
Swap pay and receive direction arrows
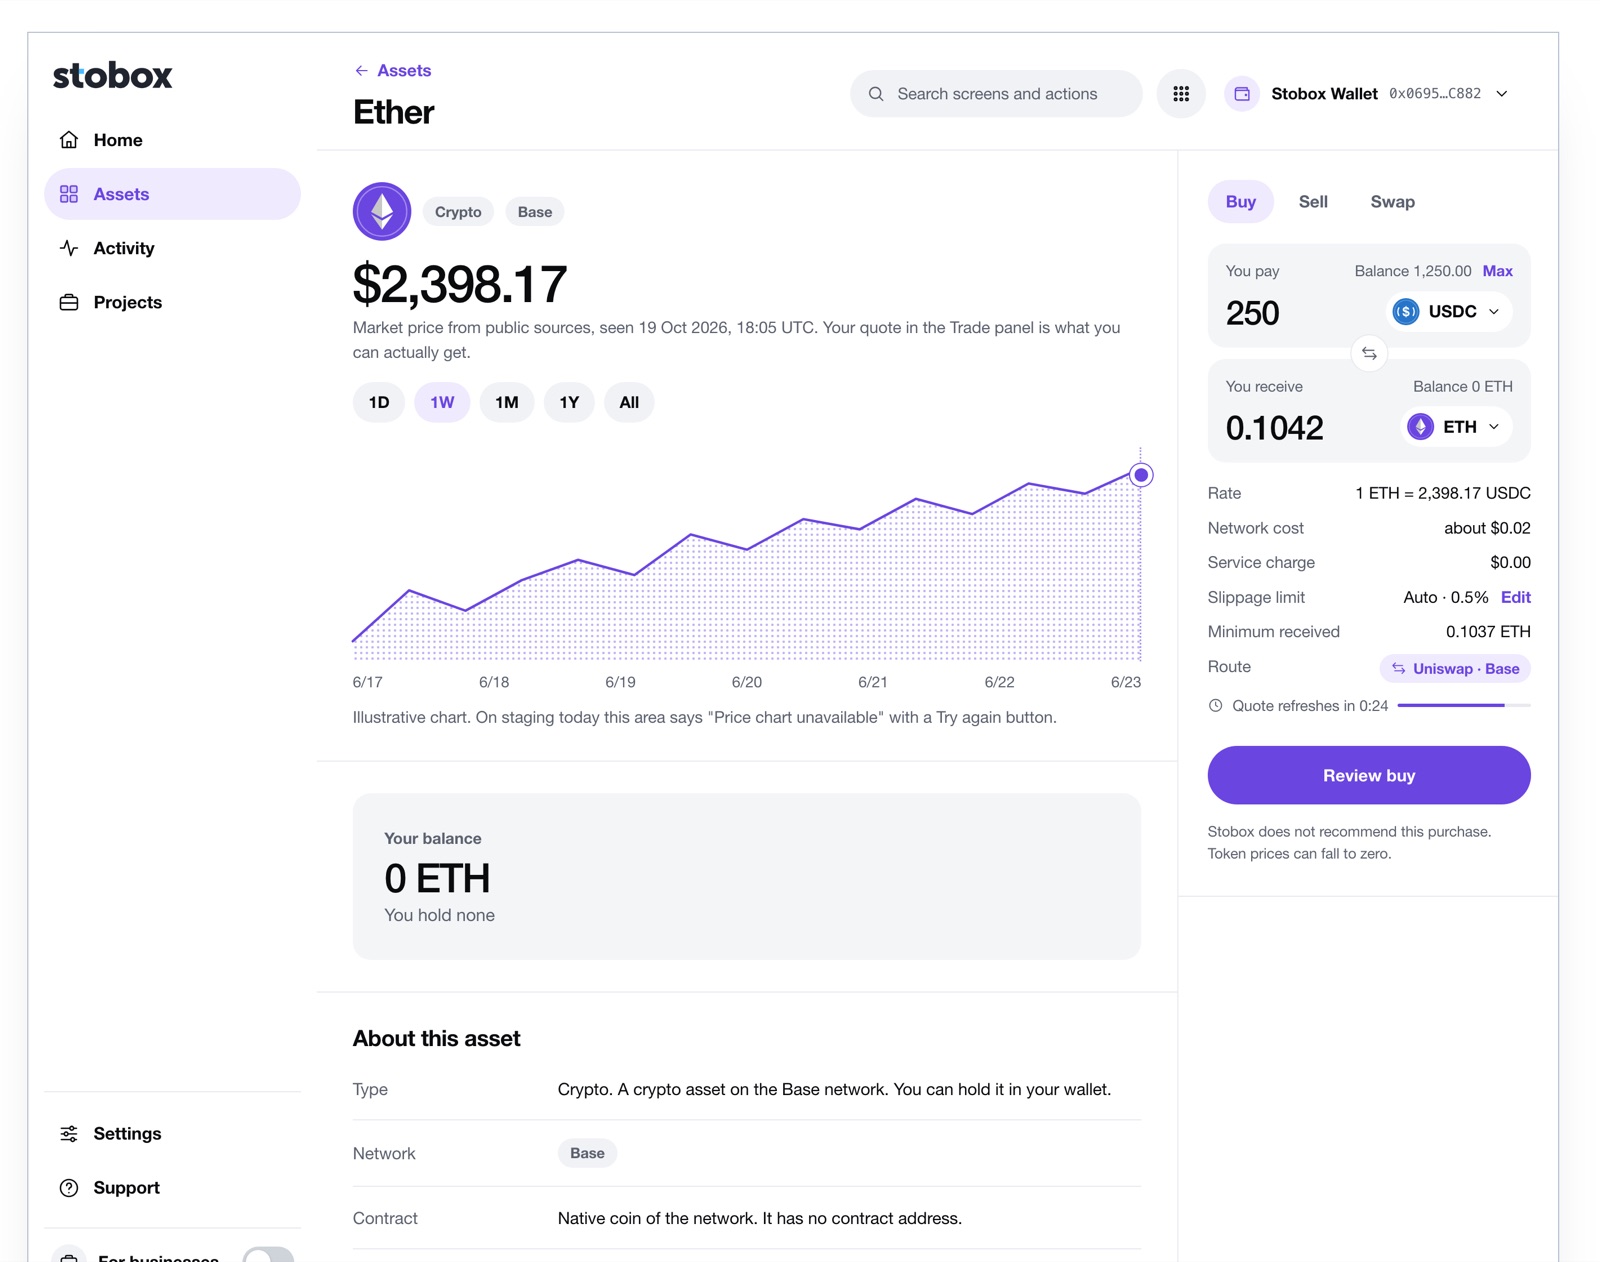pyautogui.click(x=1369, y=353)
